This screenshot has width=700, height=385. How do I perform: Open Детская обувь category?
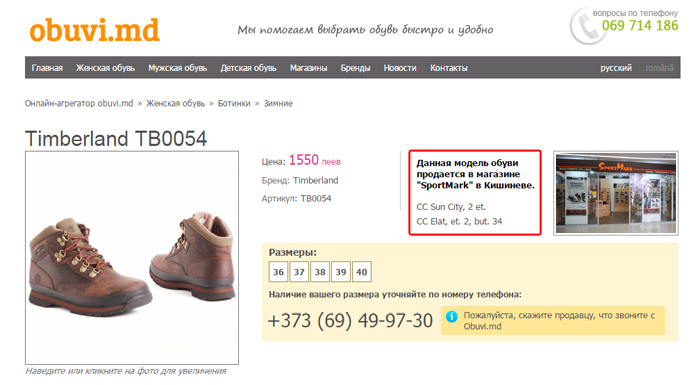click(x=248, y=68)
